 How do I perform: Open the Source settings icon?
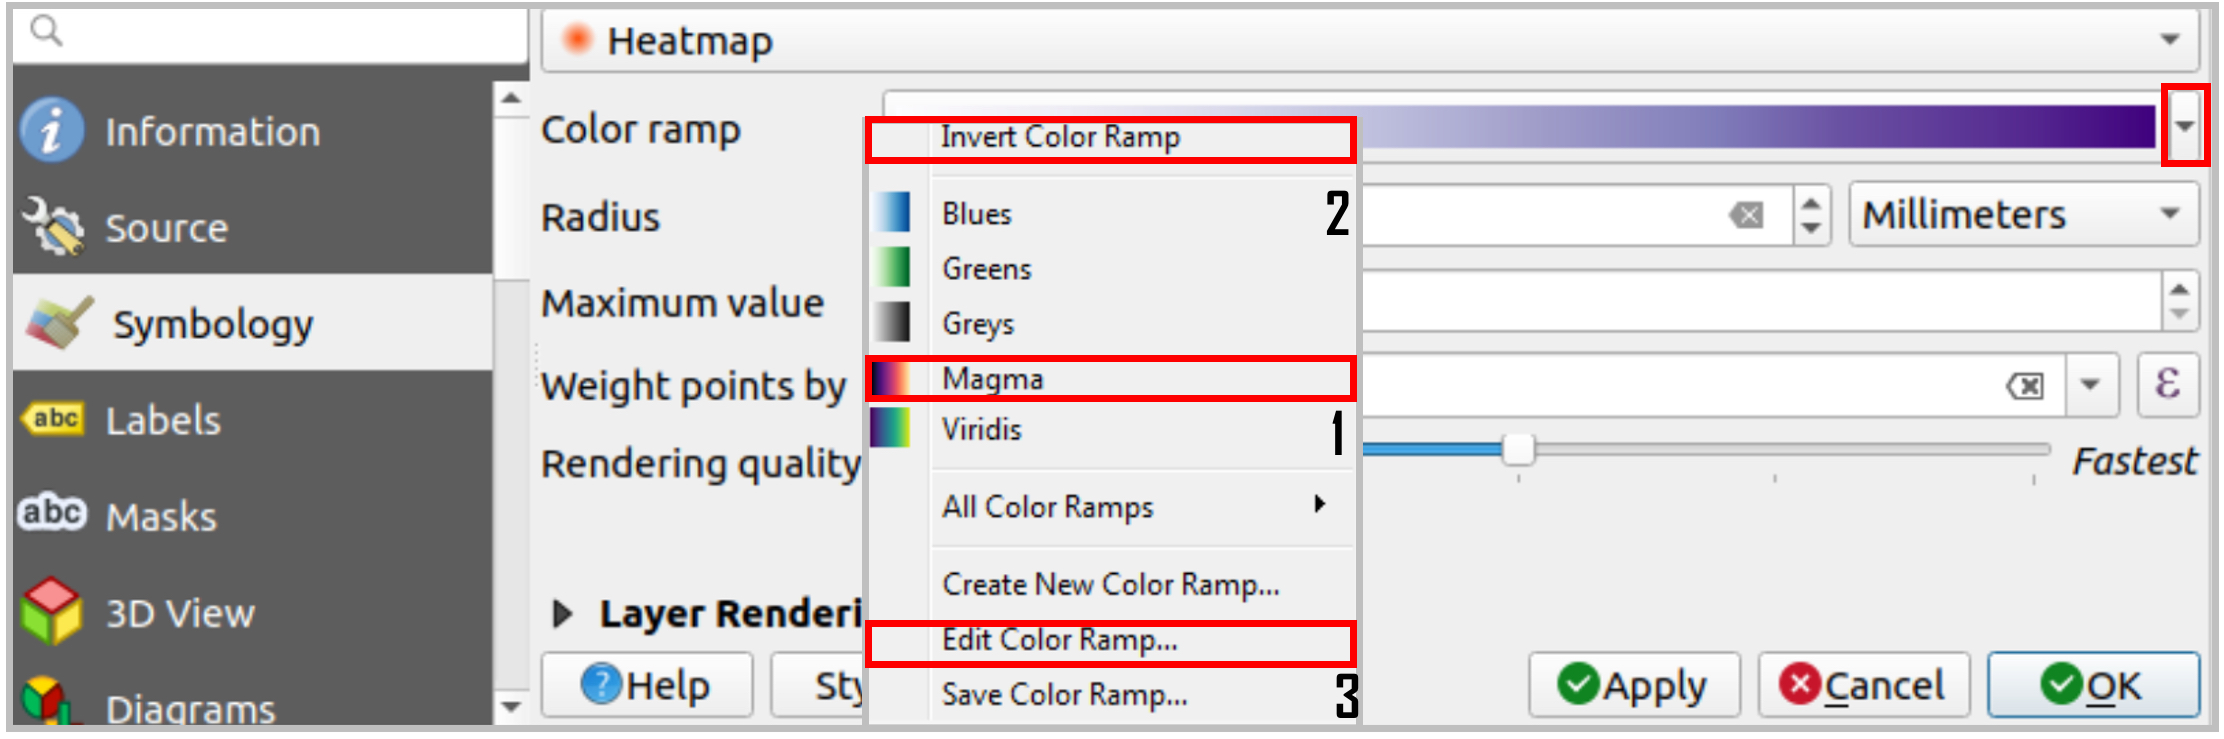pyautogui.click(x=52, y=226)
